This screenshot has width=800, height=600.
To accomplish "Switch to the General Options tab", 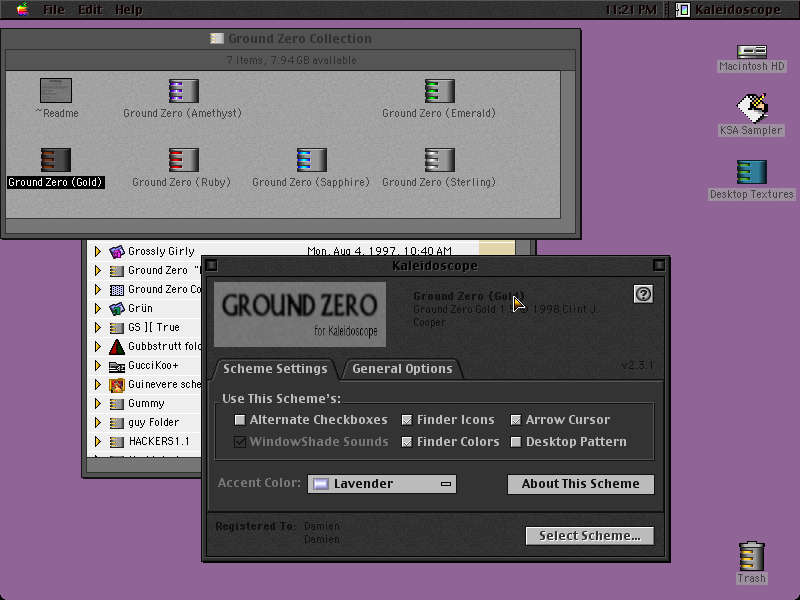I will pyautogui.click(x=402, y=369).
